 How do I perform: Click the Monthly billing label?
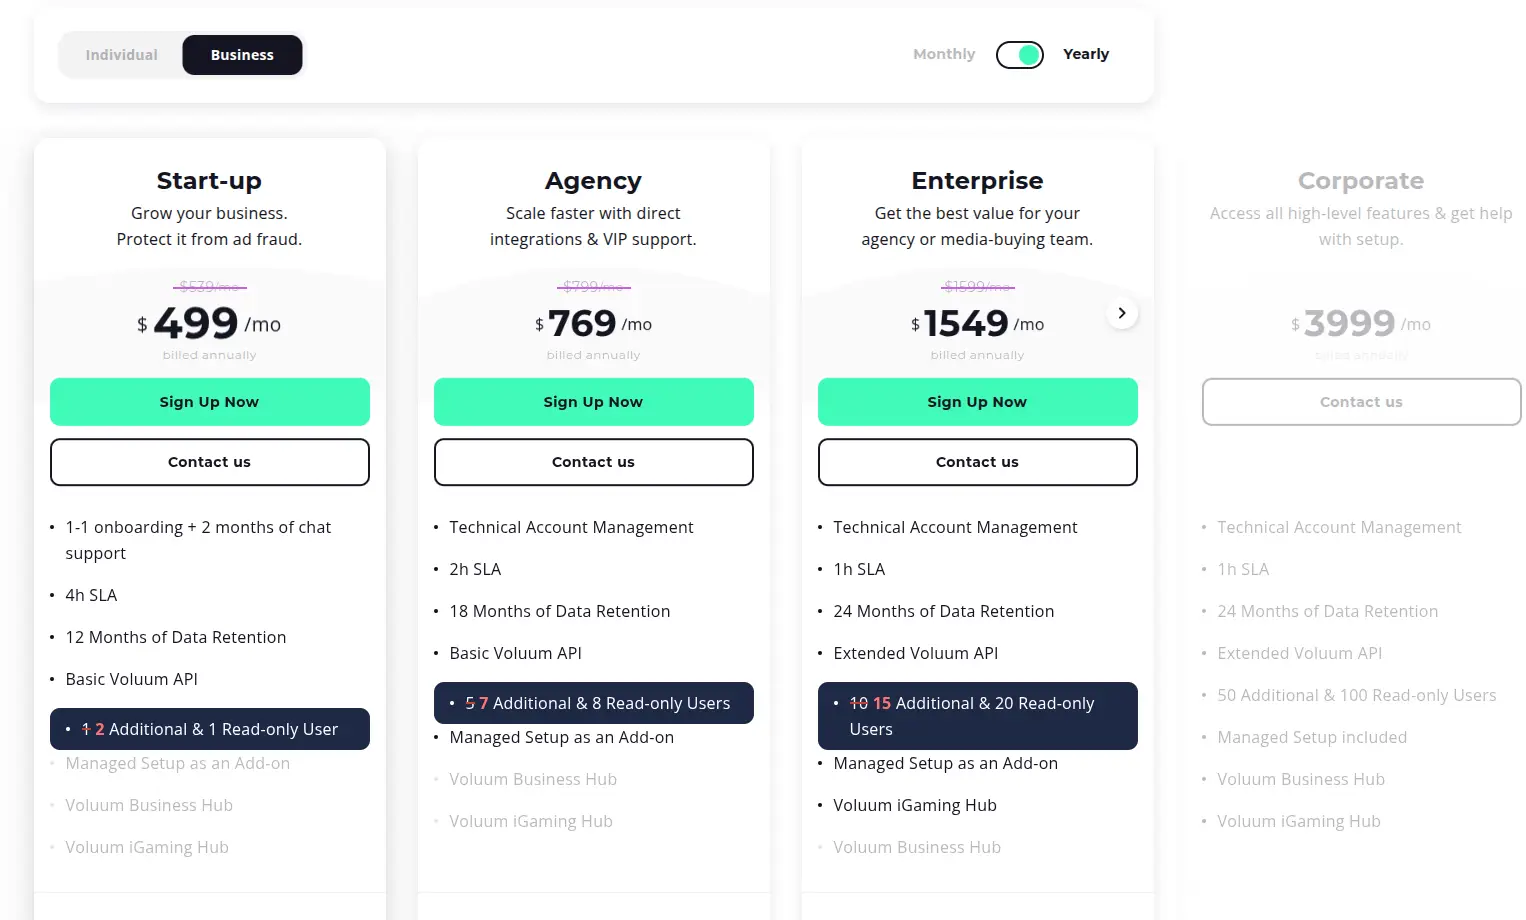[x=943, y=54]
